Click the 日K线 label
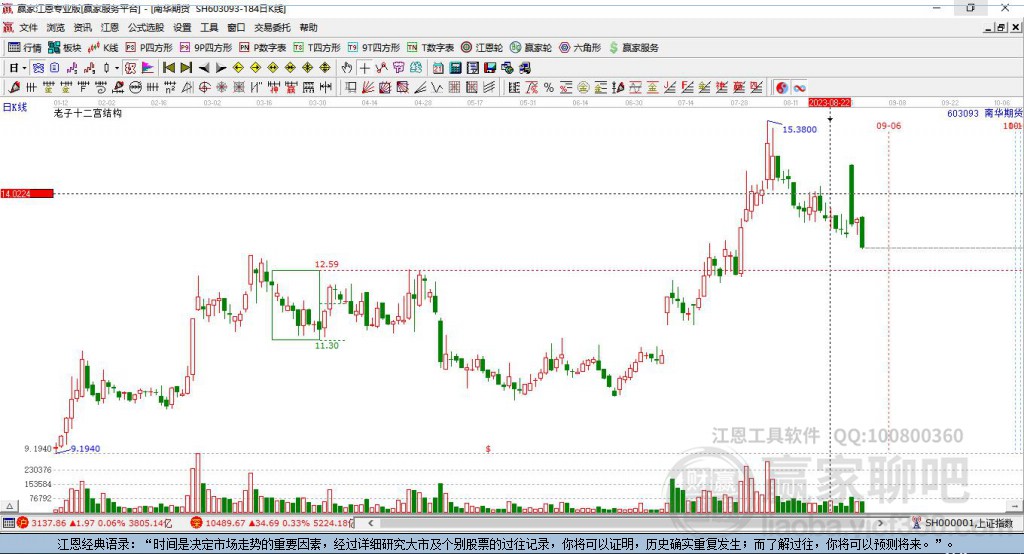1024x554 pixels. [15, 107]
